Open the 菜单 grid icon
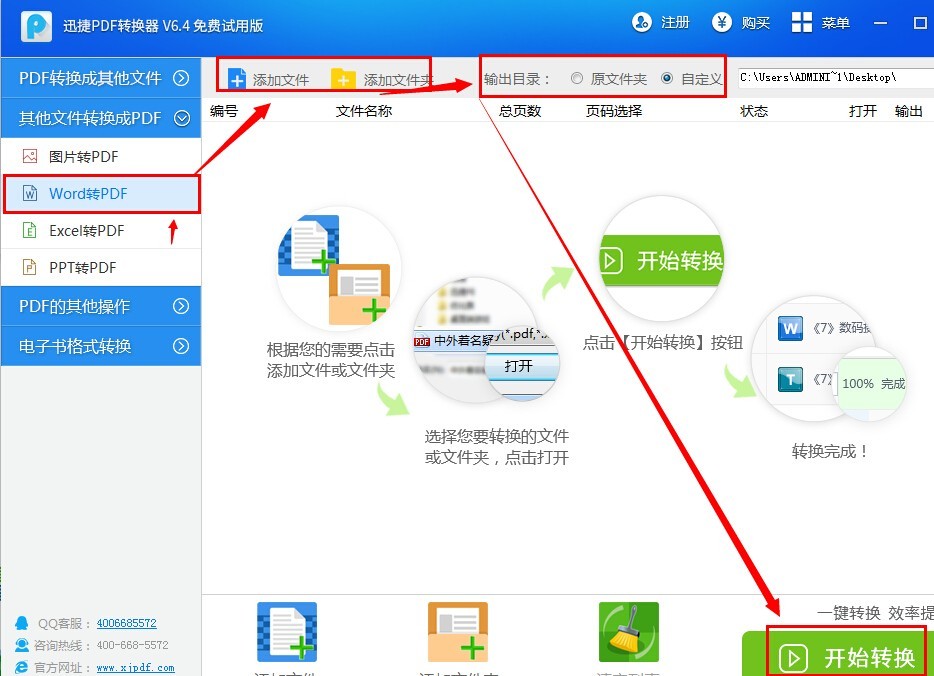934x676 pixels. click(802, 23)
